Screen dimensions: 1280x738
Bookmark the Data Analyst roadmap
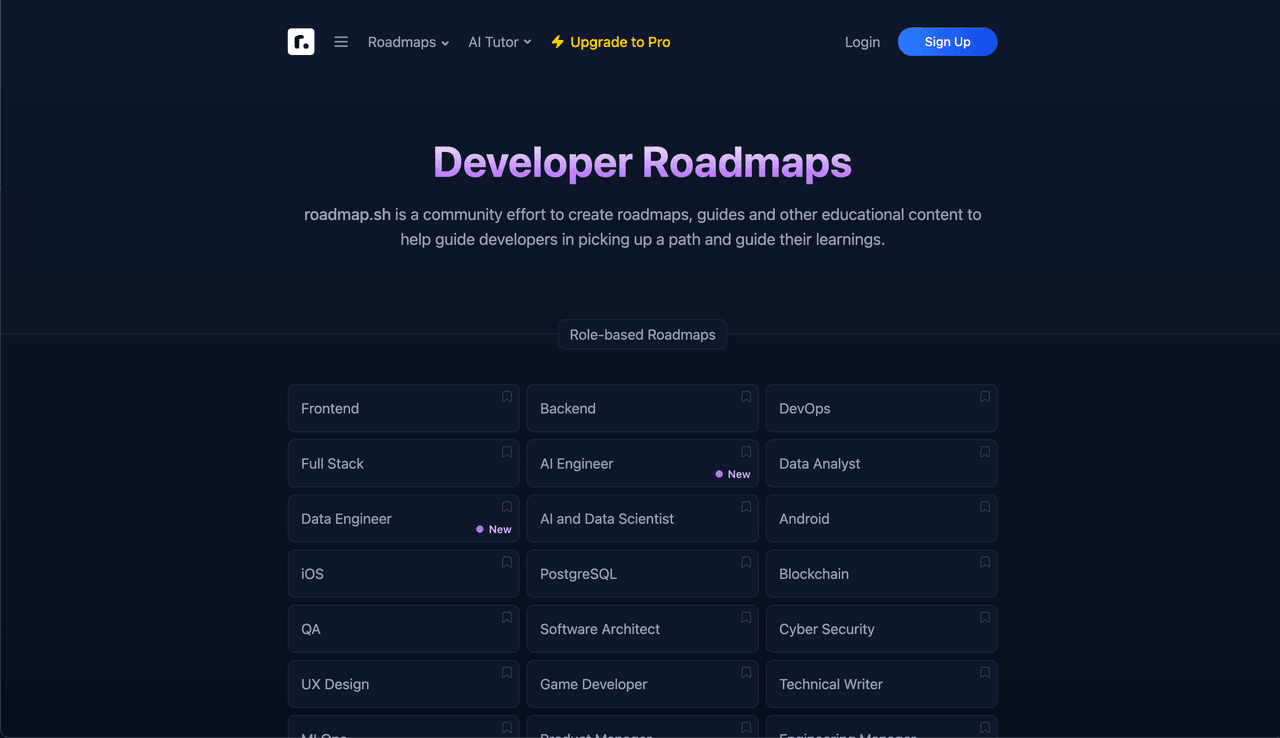click(x=985, y=452)
